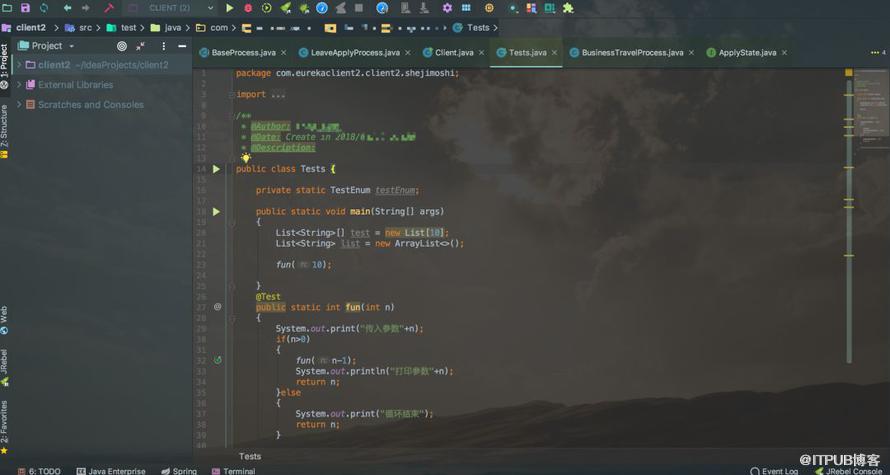Click the first blue circular profiler icon
The image size is (890, 475).
[x=322, y=8]
